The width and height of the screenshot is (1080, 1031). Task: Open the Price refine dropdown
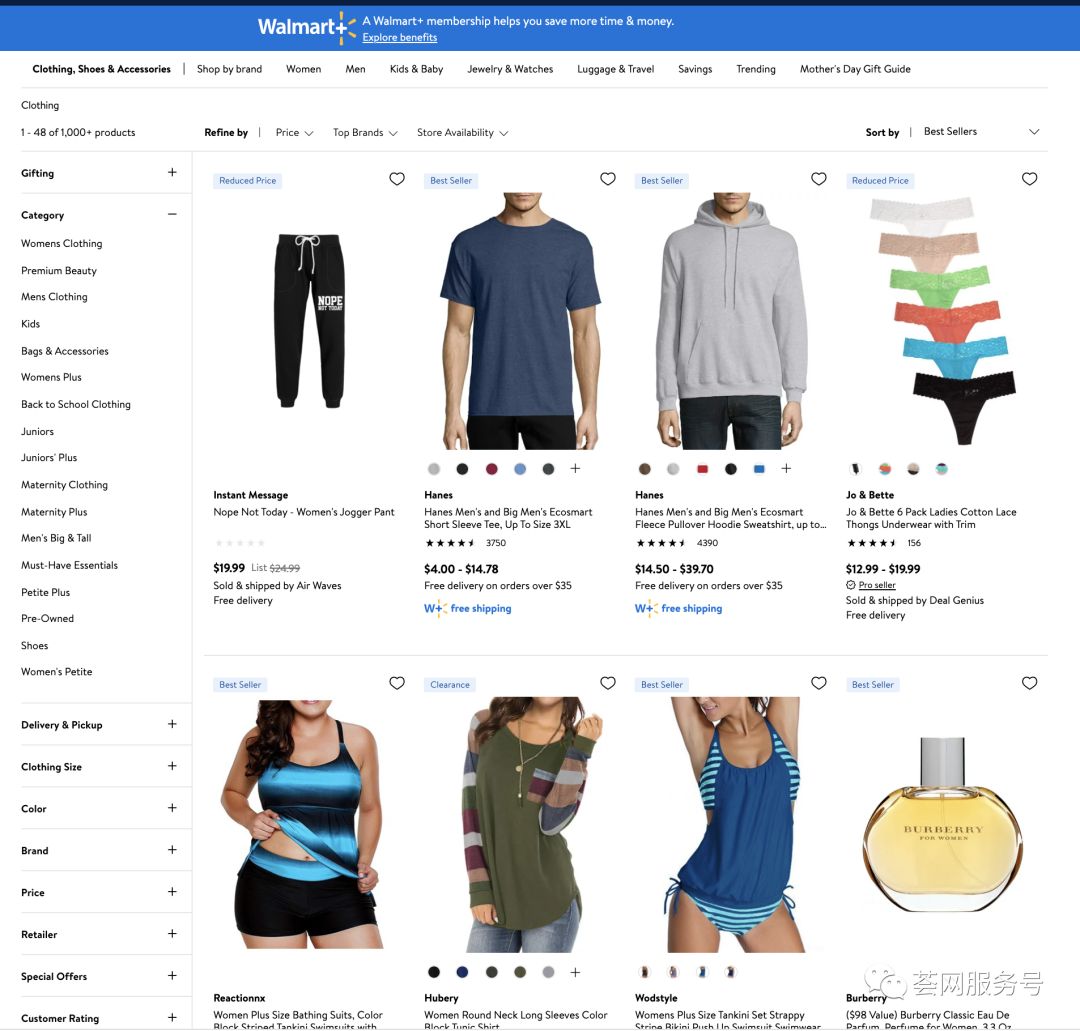(x=294, y=133)
